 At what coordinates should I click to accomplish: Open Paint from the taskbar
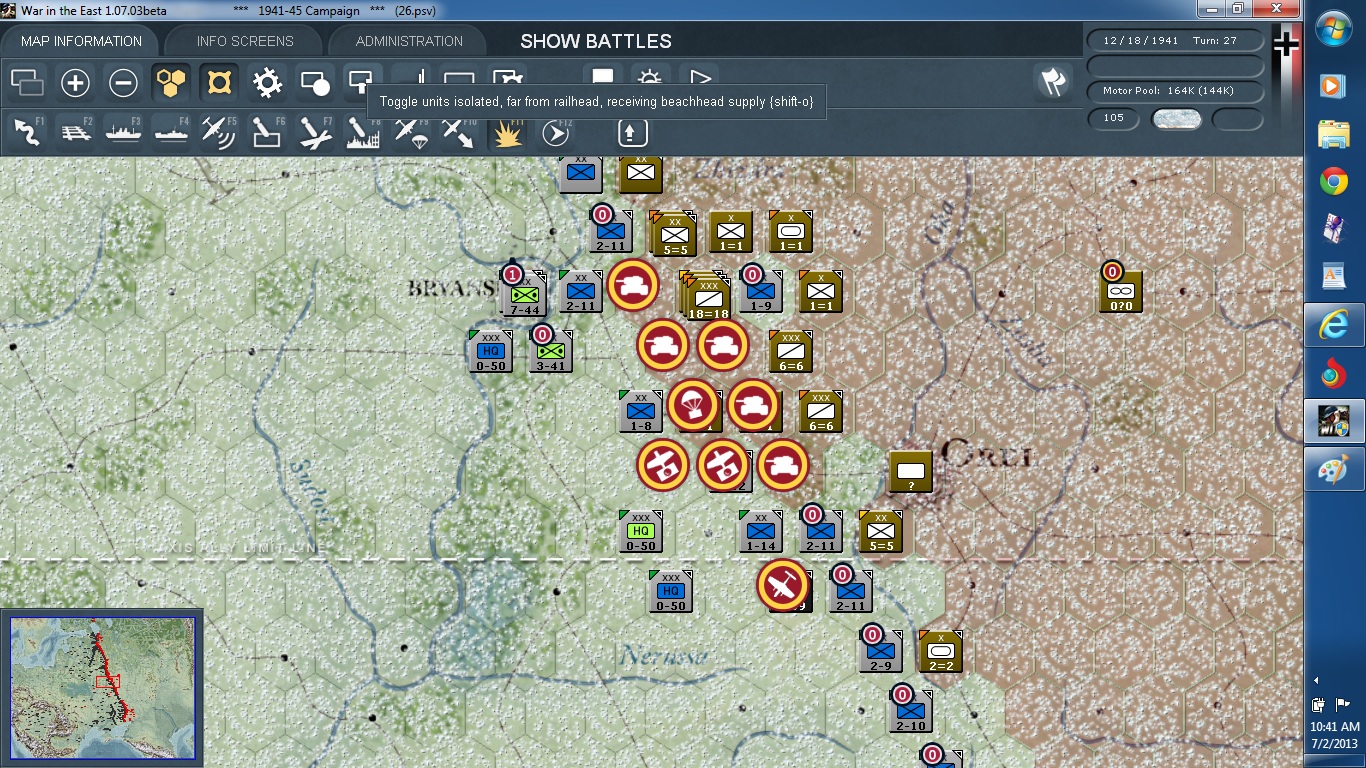(1334, 469)
